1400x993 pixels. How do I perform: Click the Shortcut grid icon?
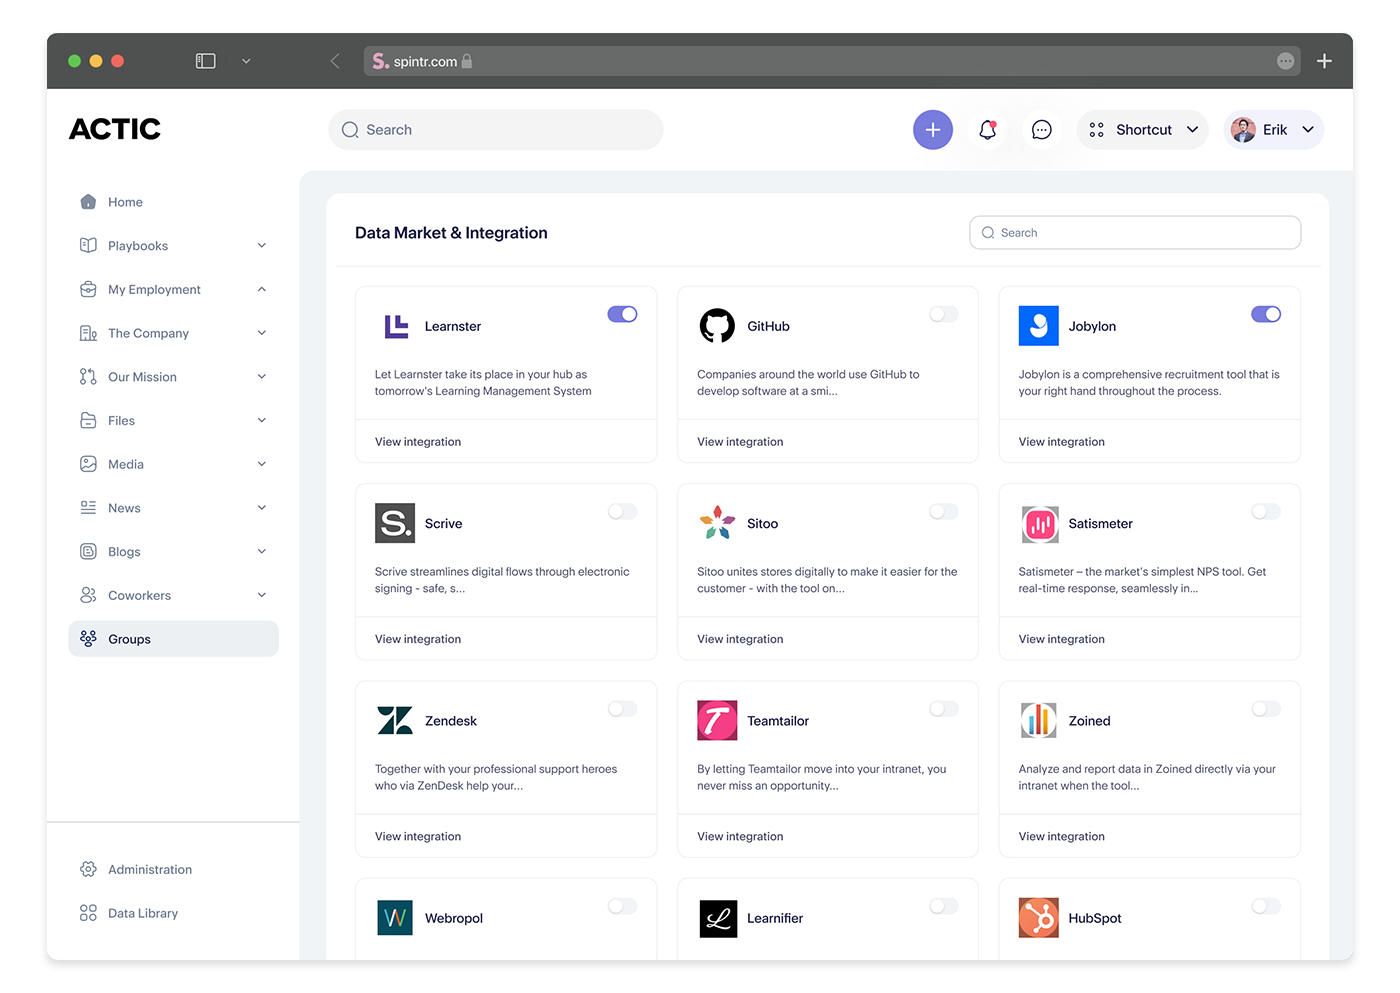click(x=1097, y=130)
